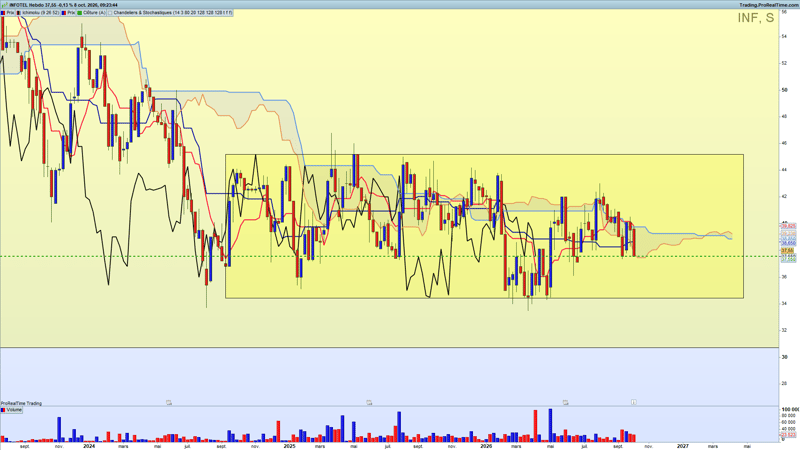Open the Prix label beside the Clôture label

tap(69, 13)
